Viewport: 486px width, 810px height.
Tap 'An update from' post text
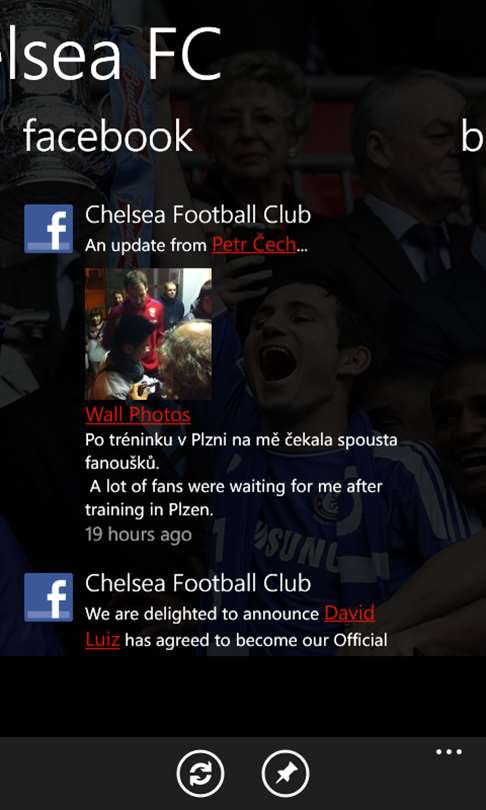point(146,245)
